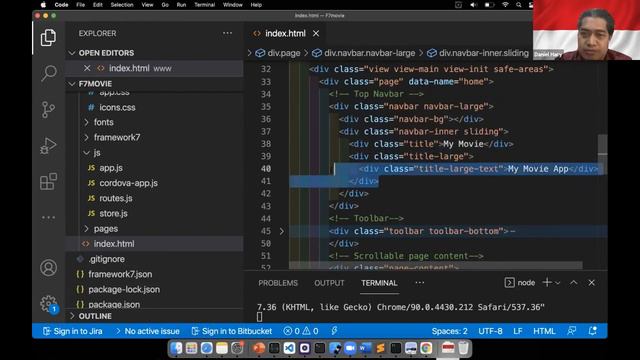Image resolution: width=640 pixels, height=360 pixels.
Task: Click div.navbar-inner.sliding breadcrumb
Action: tap(483, 53)
